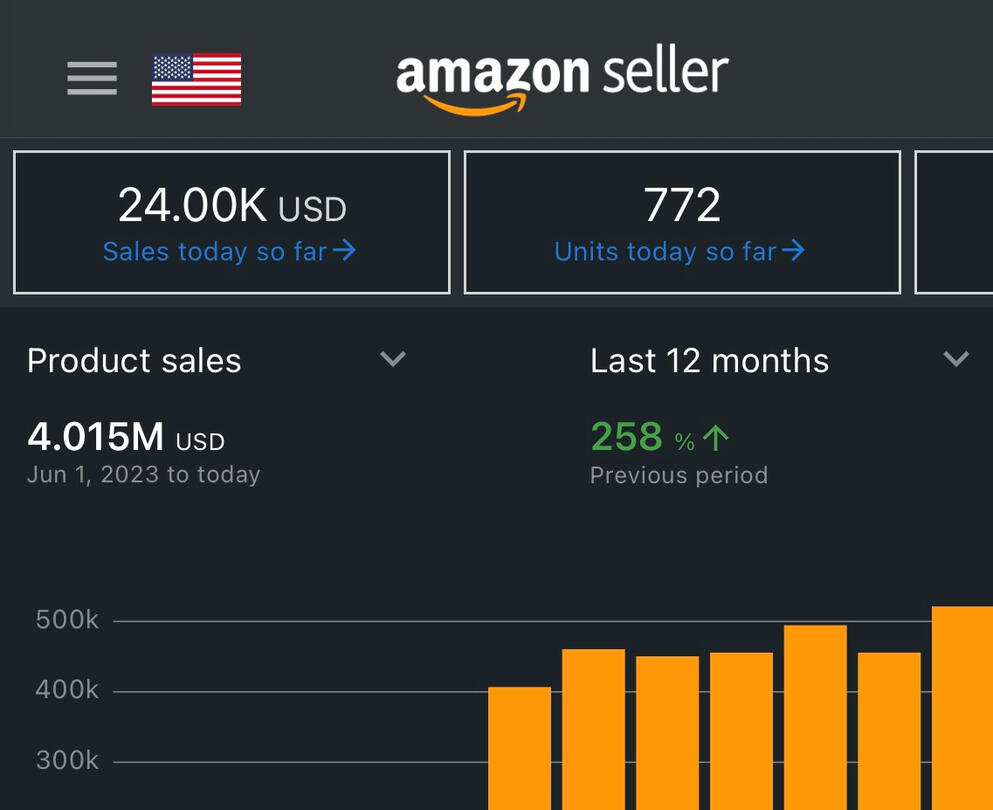
Task: Click the arrow after "Units today so far"
Action: [793, 251]
